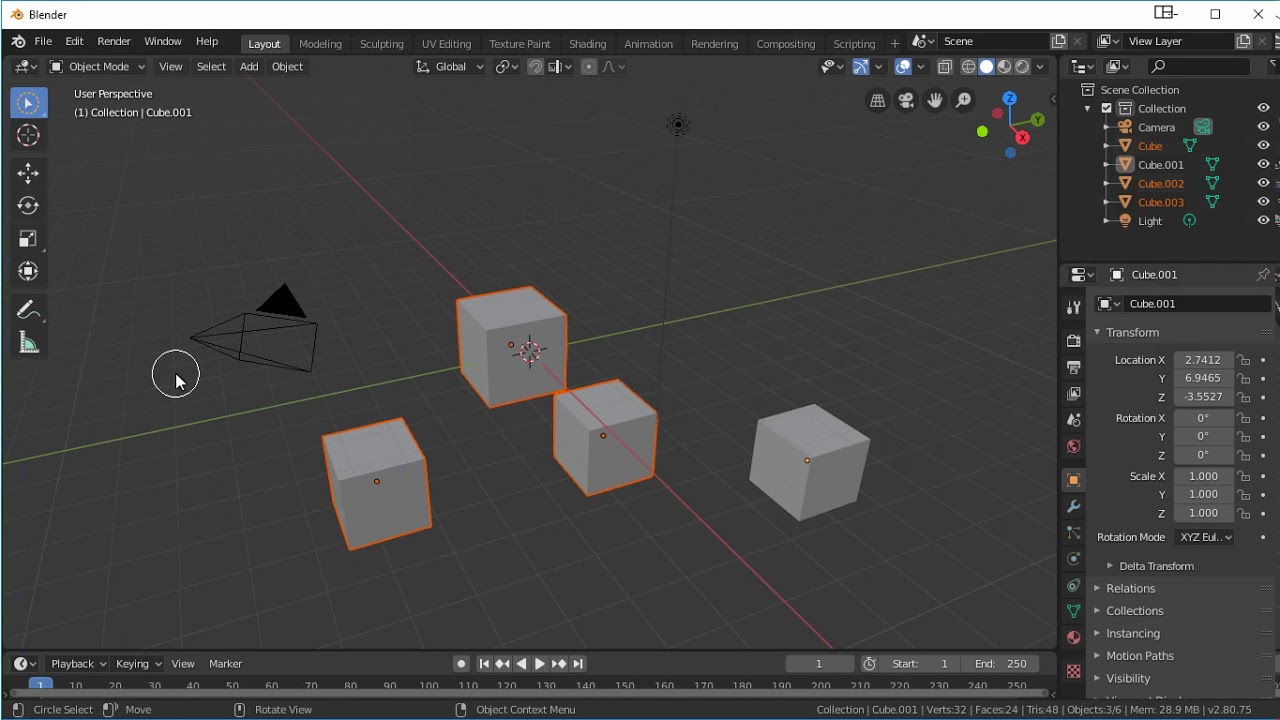The height and width of the screenshot is (720, 1280).
Task: Toggle viewport gizmos
Action: [x=860, y=67]
